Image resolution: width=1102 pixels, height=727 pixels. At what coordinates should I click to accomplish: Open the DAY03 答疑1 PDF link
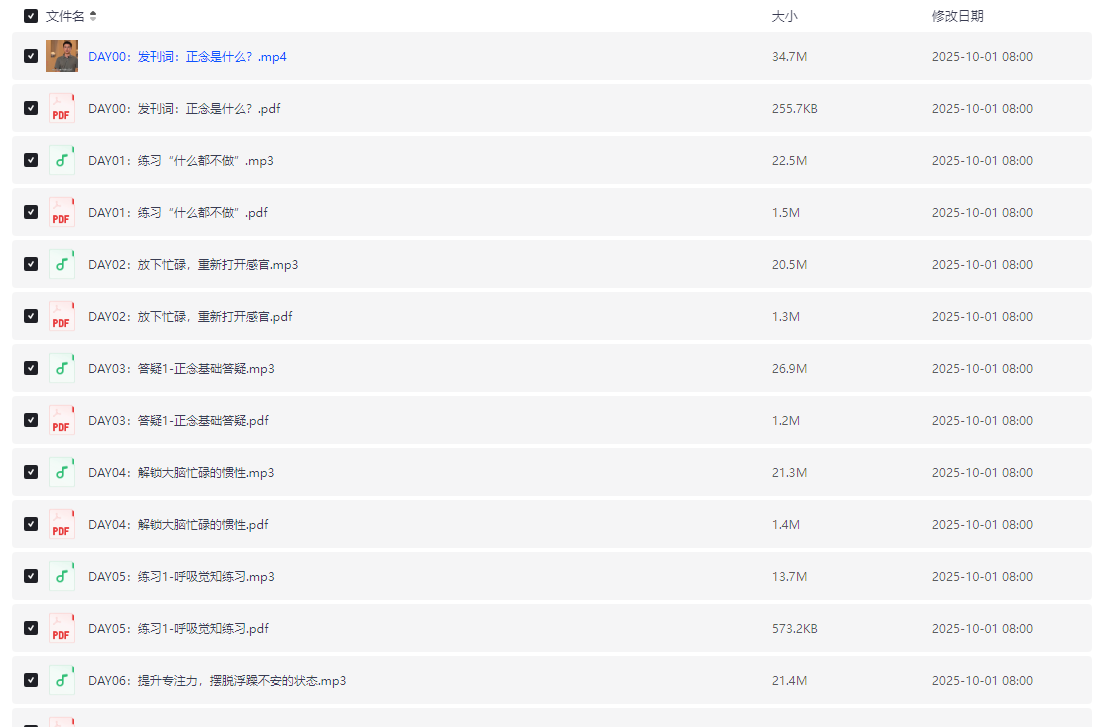click(x=177, y=420)
